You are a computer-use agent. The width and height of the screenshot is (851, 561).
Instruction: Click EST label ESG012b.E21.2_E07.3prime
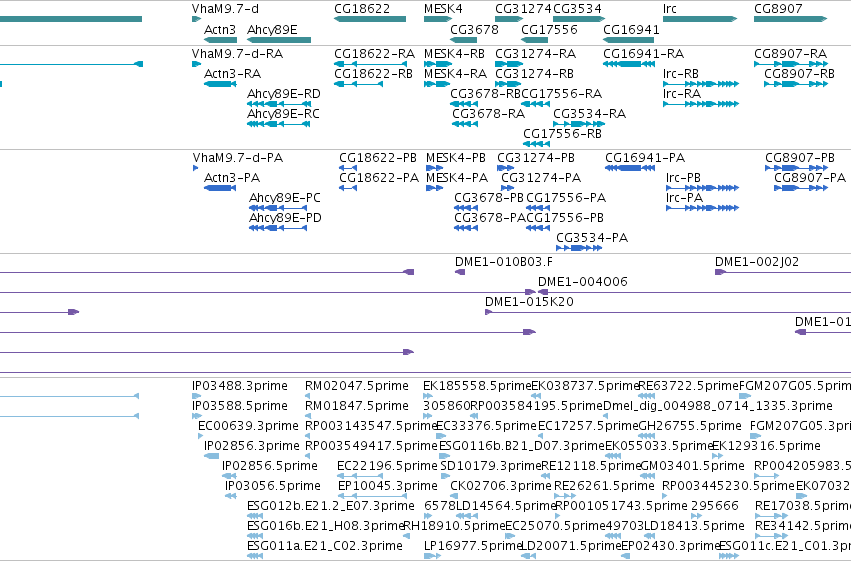coord(331,506)
